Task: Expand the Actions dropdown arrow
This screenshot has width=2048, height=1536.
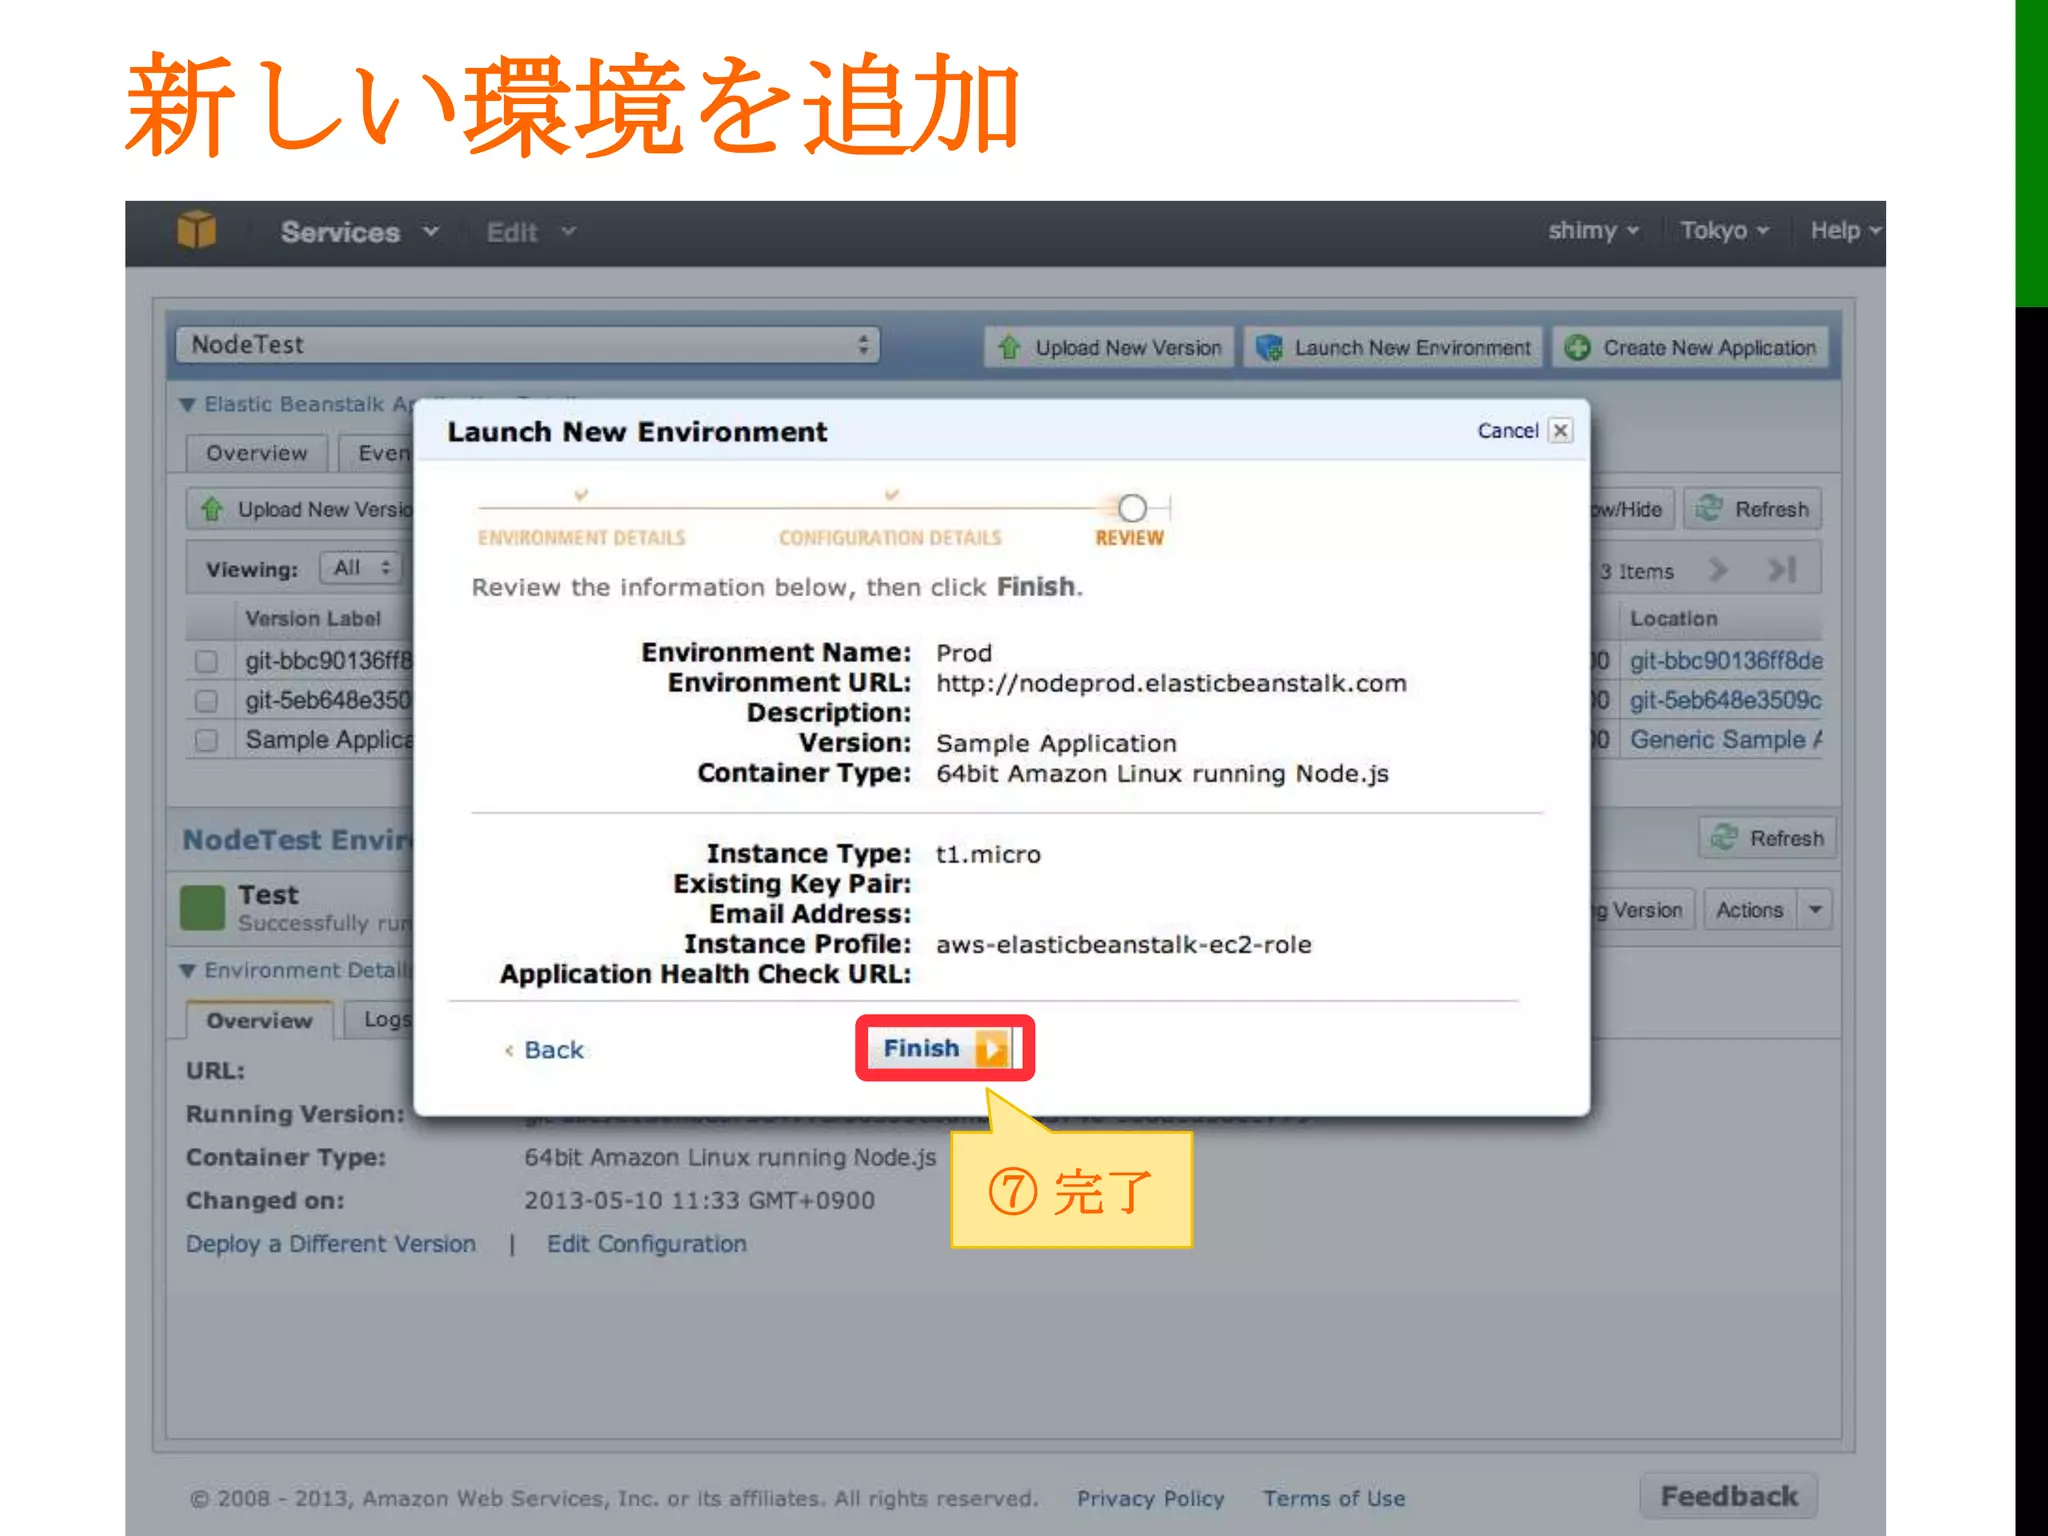Action: [1815, 910]
